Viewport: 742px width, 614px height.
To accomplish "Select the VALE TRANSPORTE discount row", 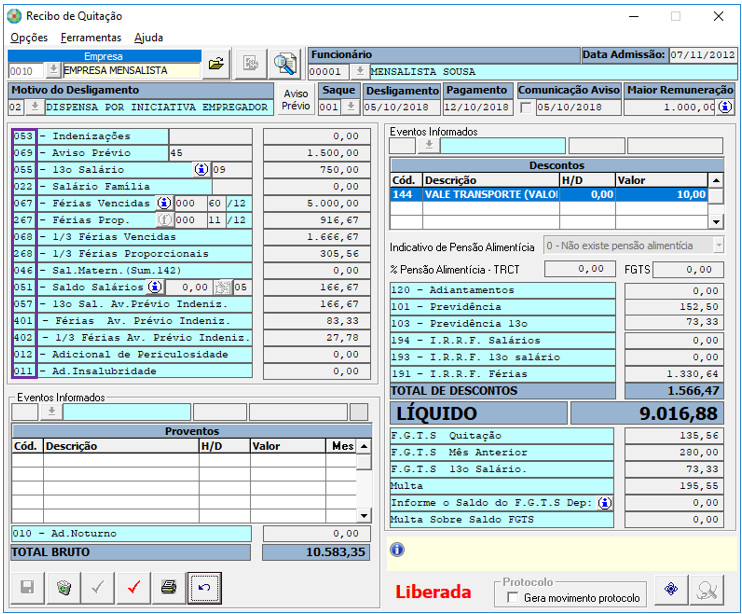I will point(549,194).
